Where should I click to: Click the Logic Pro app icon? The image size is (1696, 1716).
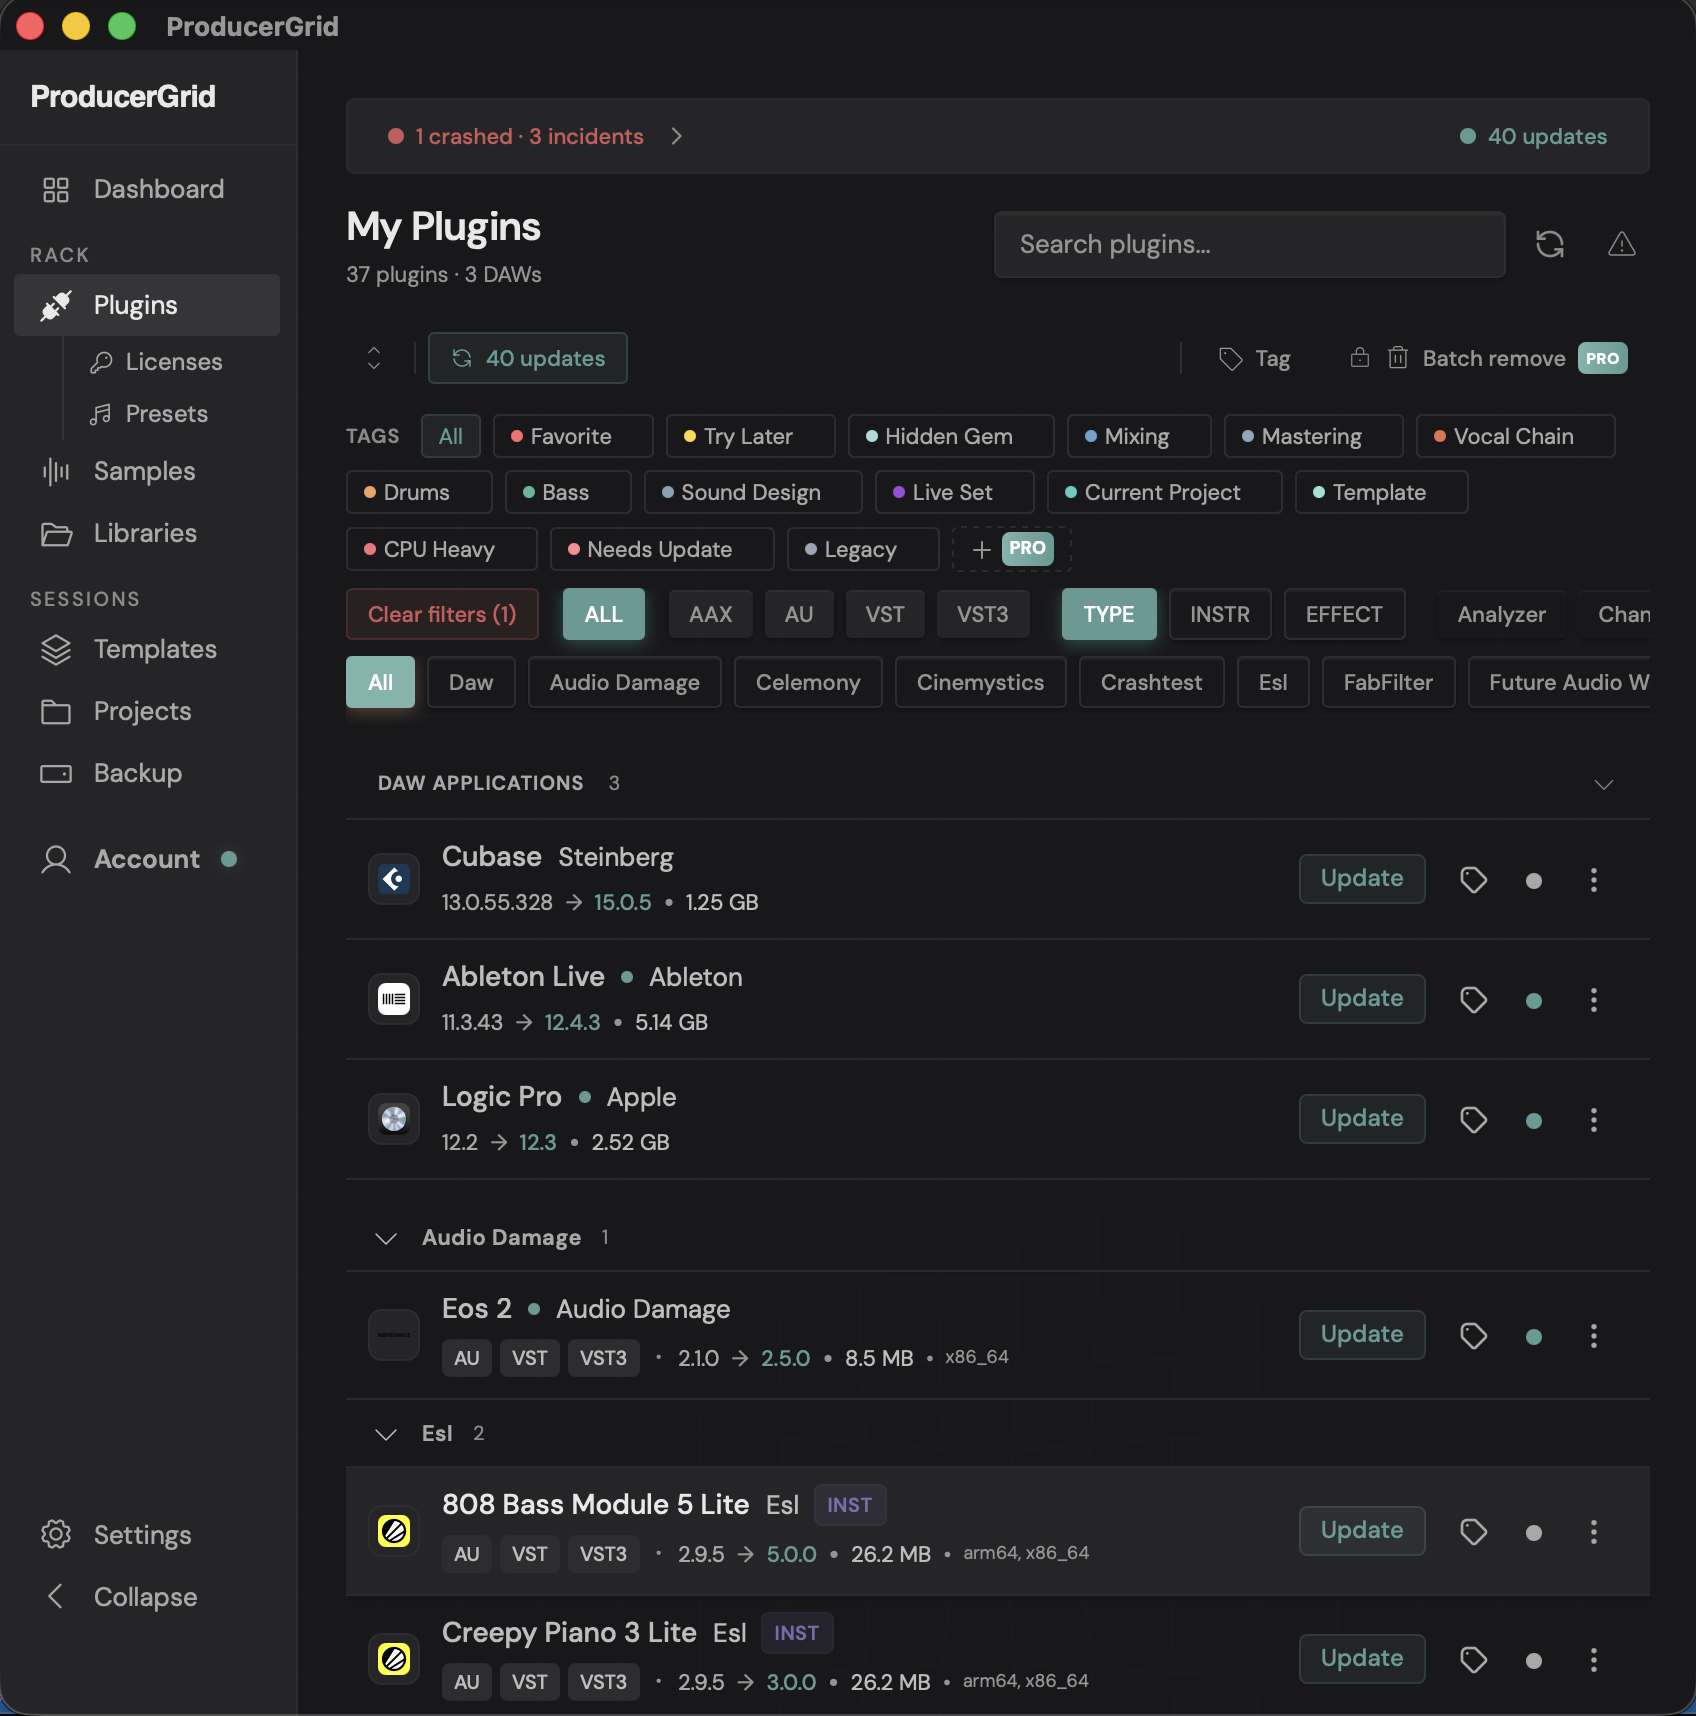(394, 1119)
